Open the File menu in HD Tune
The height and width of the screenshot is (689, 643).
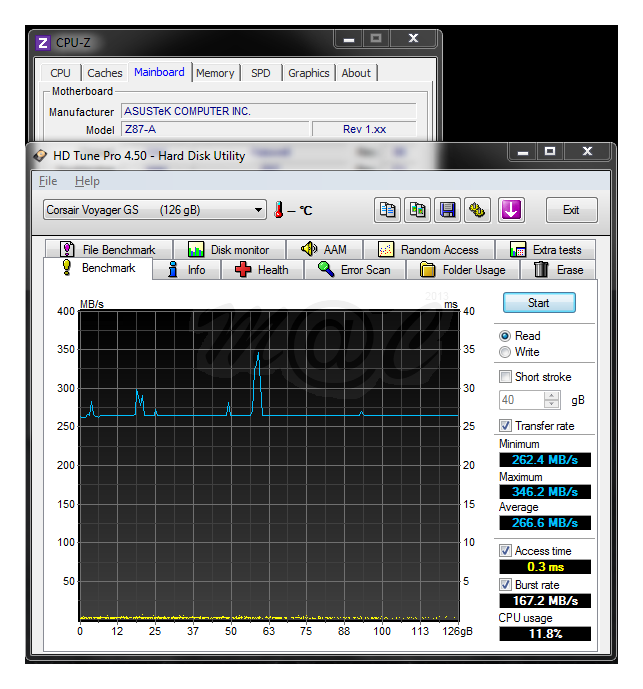[48, 181]
